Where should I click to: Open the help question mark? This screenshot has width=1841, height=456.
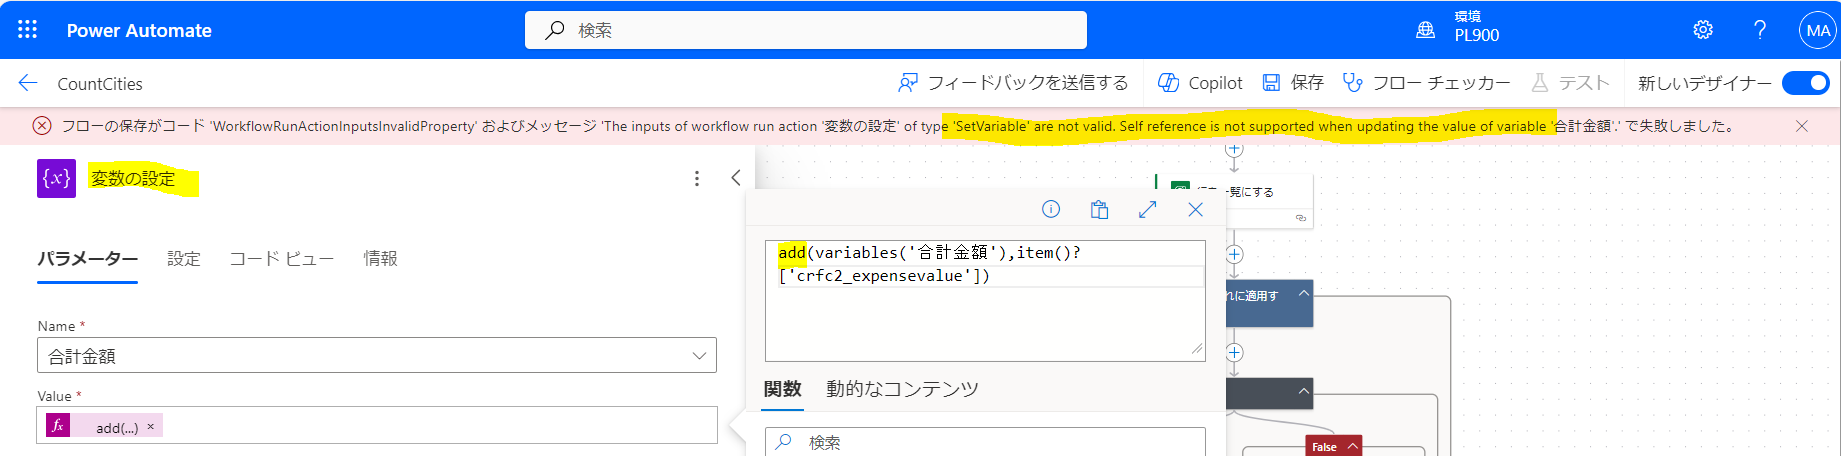[x=1760, y=30]
